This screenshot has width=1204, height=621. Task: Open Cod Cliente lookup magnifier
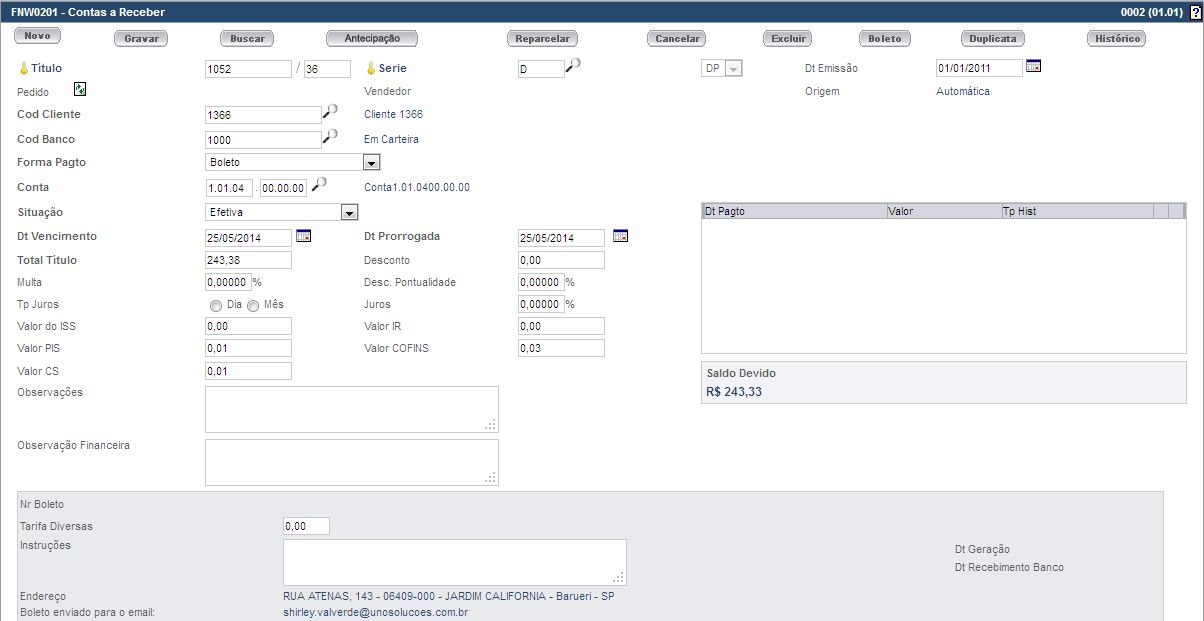point(330,112)
